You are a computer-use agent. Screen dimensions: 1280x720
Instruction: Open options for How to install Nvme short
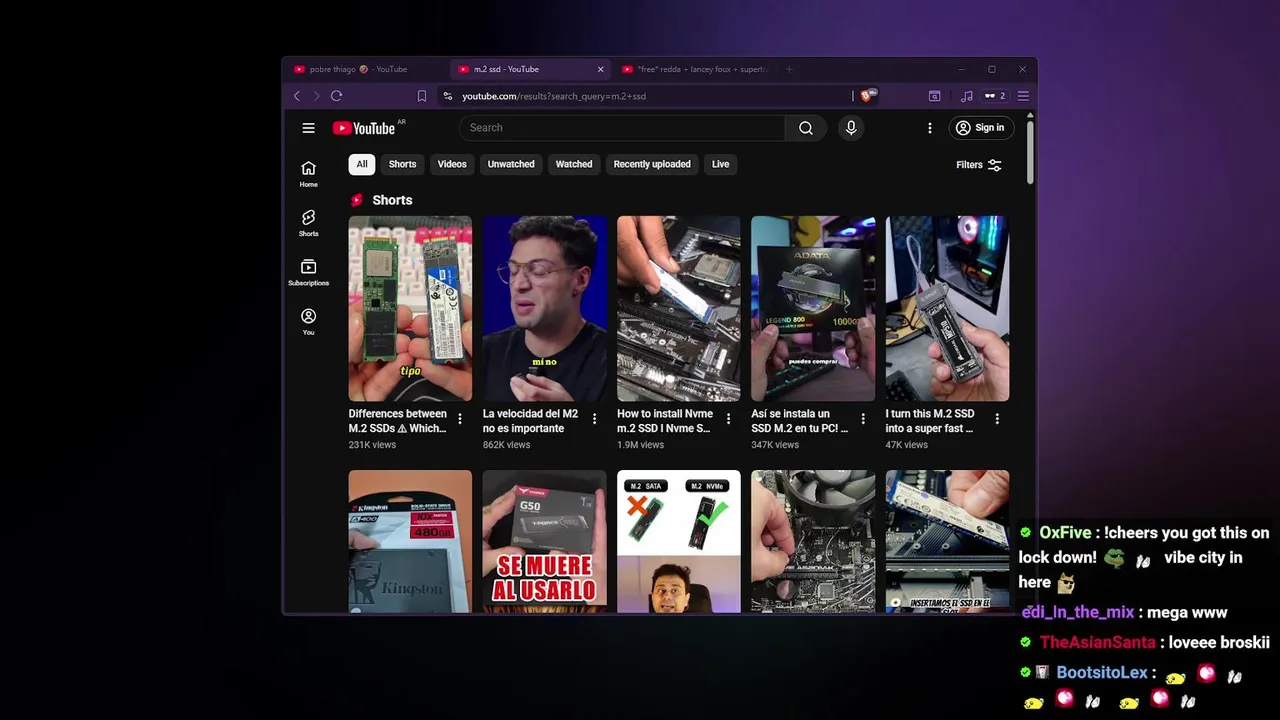728,419
